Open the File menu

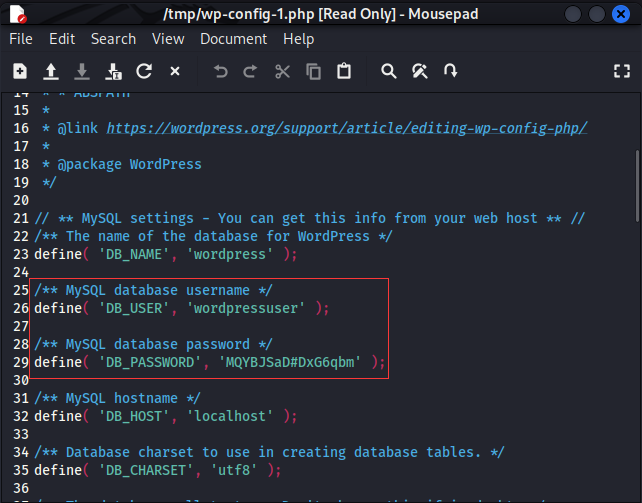21,39
